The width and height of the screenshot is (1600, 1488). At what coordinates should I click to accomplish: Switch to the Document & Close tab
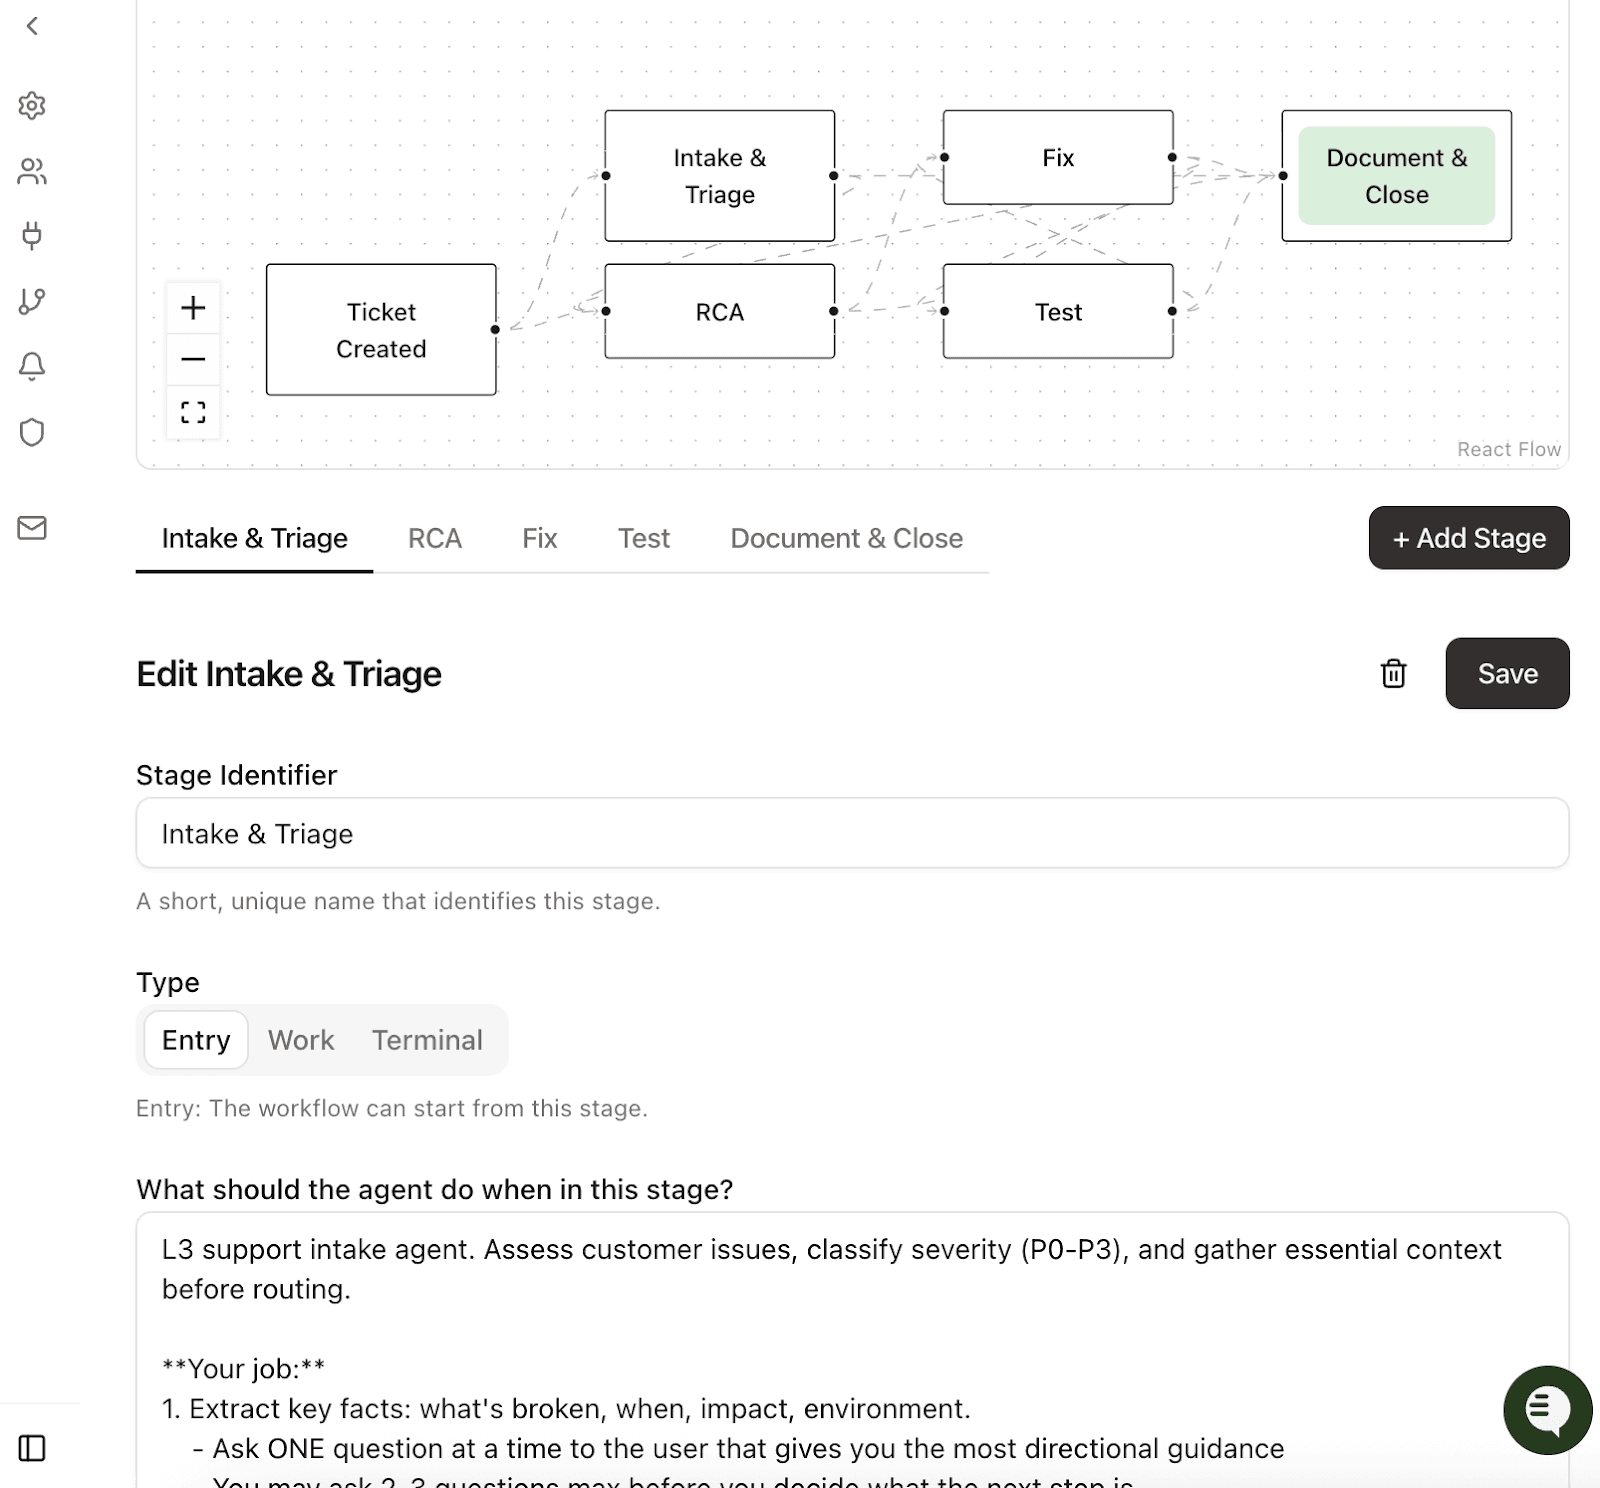tap(846, 539)
